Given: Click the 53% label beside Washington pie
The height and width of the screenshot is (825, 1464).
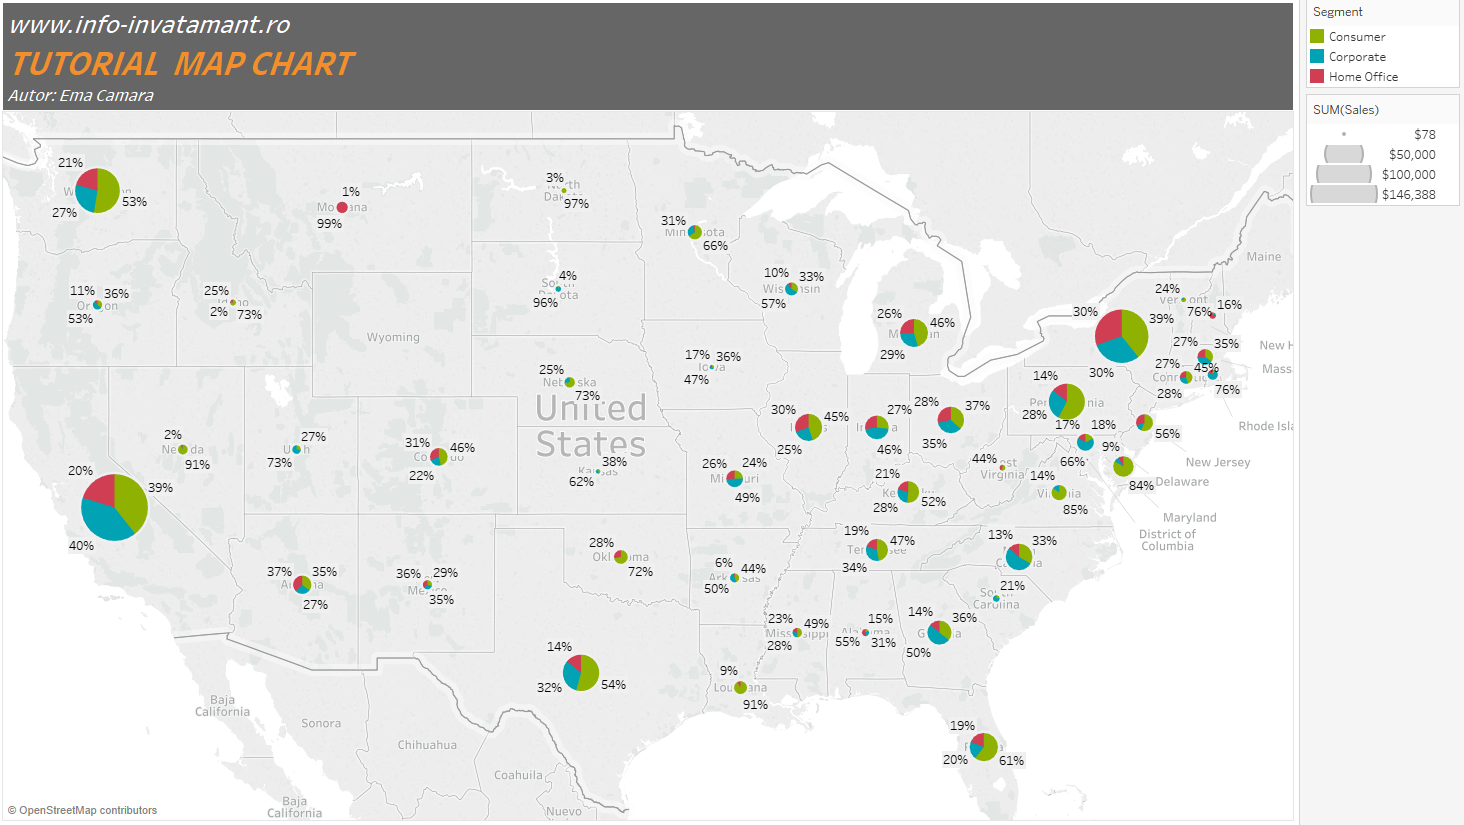Looking at the screenshot, I should tap(135, 202).
